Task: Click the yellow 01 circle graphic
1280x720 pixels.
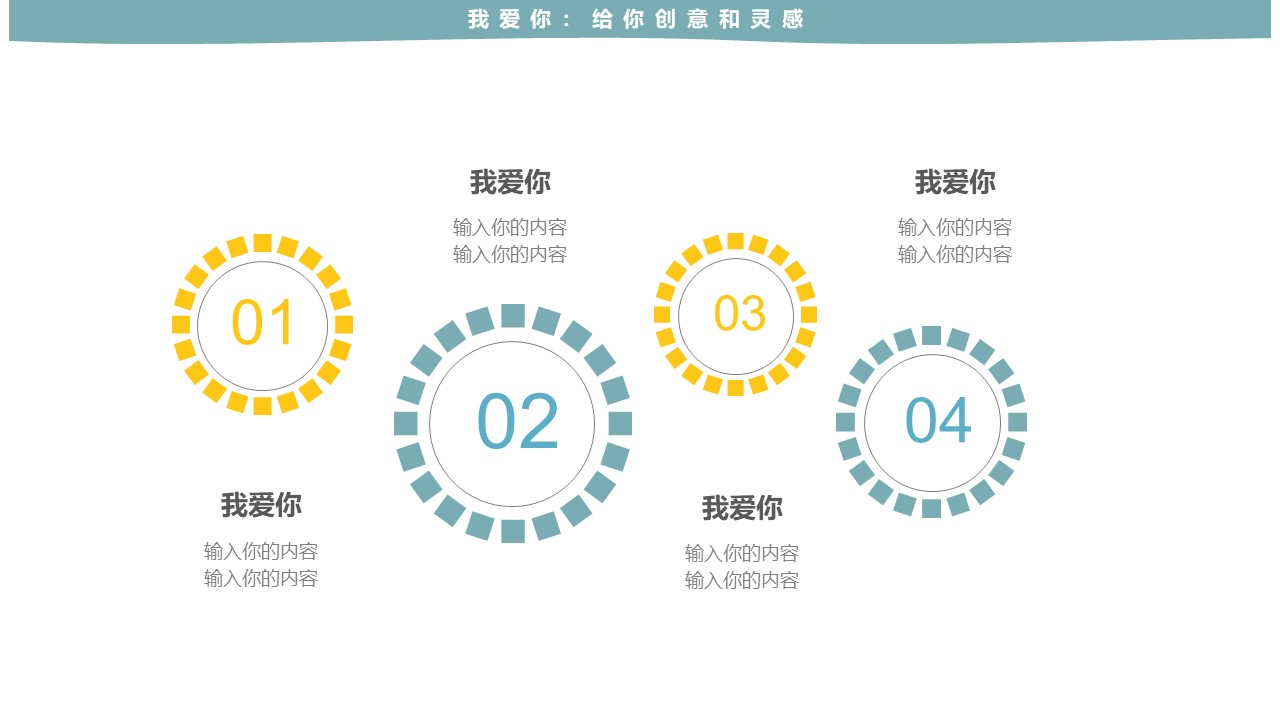Action: click(x=262, y=324)
